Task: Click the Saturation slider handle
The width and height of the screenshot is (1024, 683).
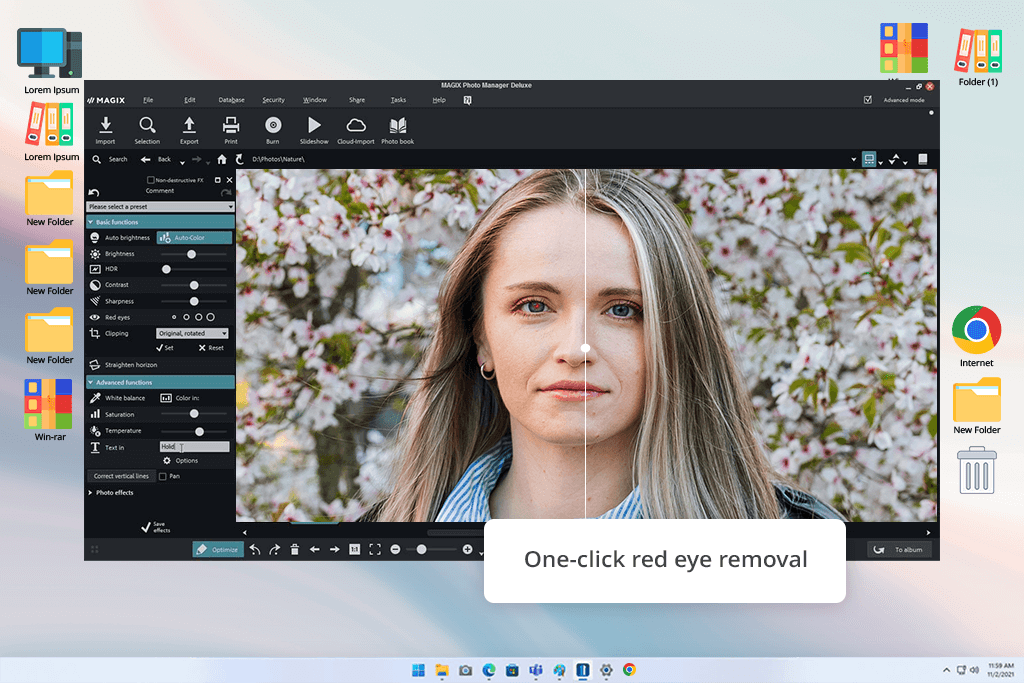Action: 194,414
